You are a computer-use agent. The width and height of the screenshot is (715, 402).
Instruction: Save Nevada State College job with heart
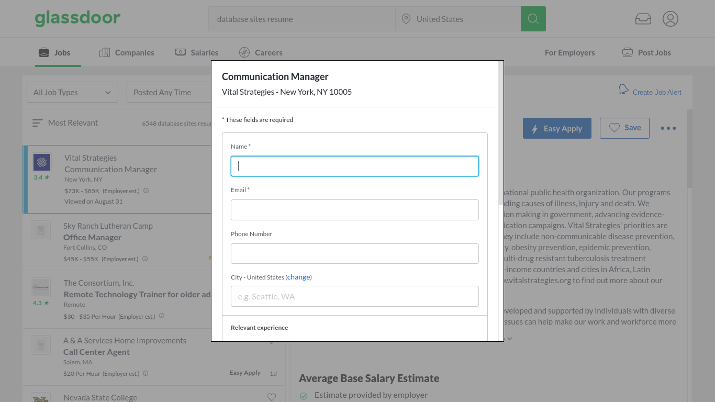(x=271, y=397)
